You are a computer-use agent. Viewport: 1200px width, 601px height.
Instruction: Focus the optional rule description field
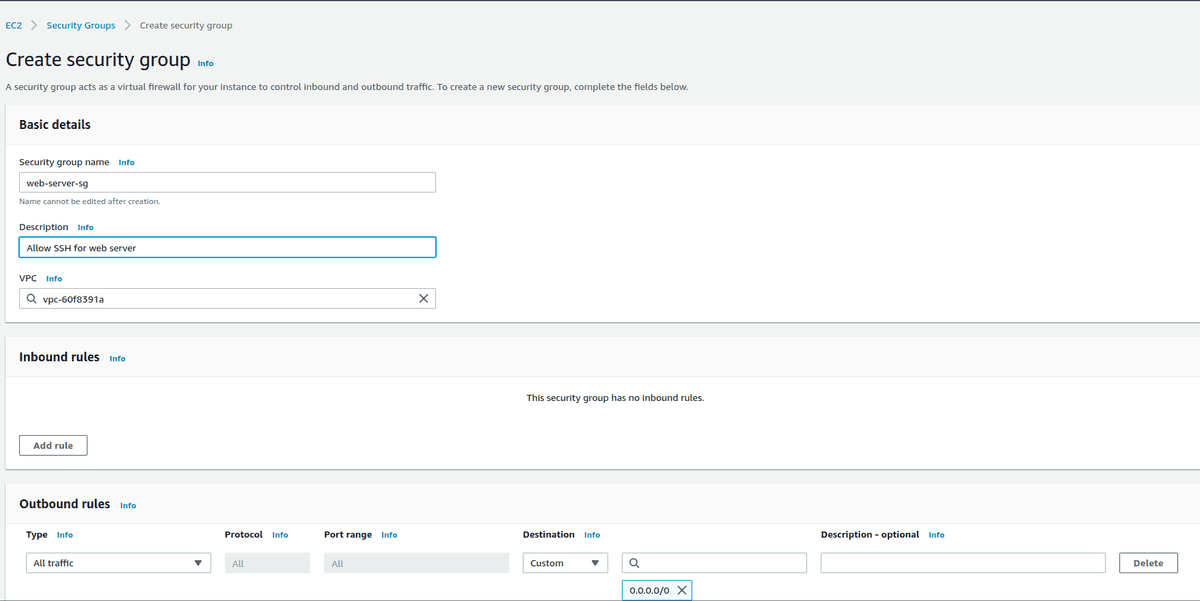[962, 562]
